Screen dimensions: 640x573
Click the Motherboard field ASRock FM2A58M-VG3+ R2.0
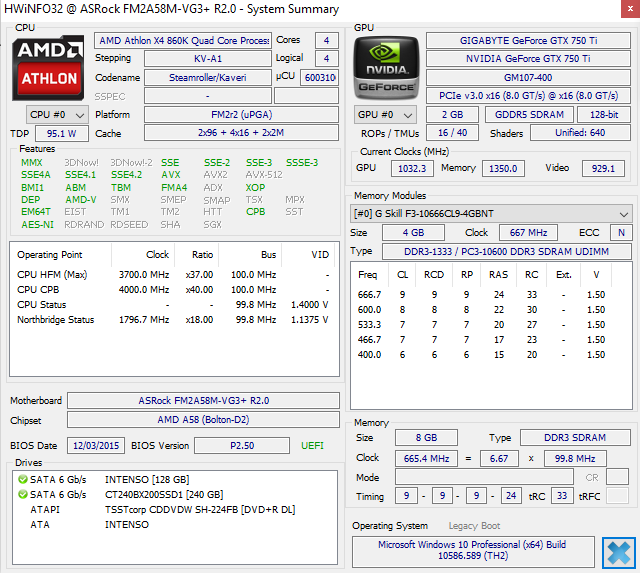[x=203, y=400]
